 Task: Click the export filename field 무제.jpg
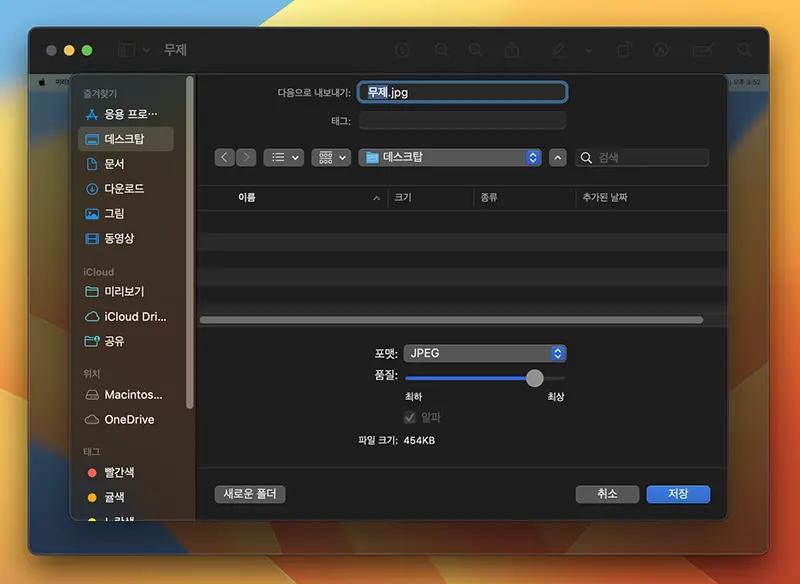462,92
